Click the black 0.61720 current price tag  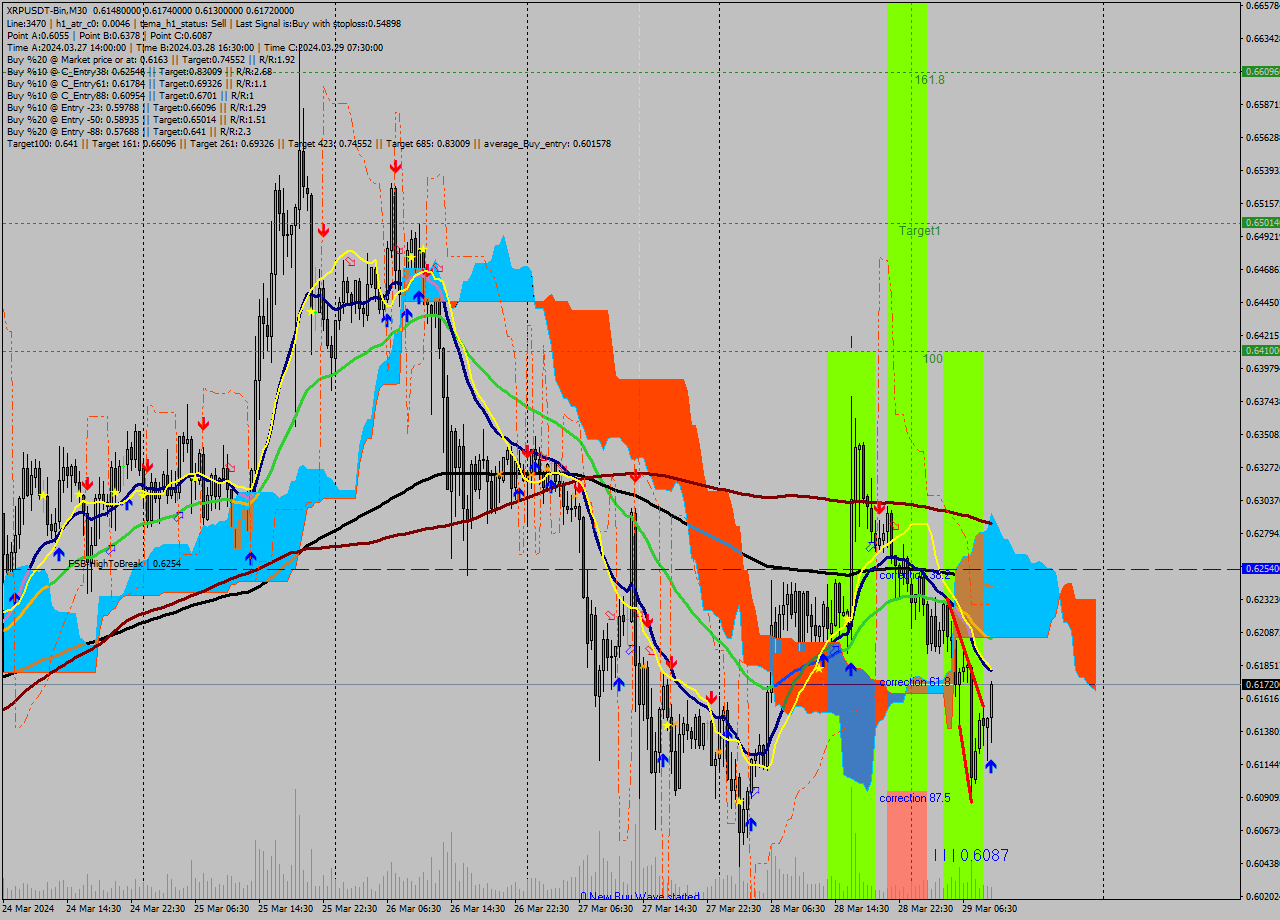pos(1260,684)
